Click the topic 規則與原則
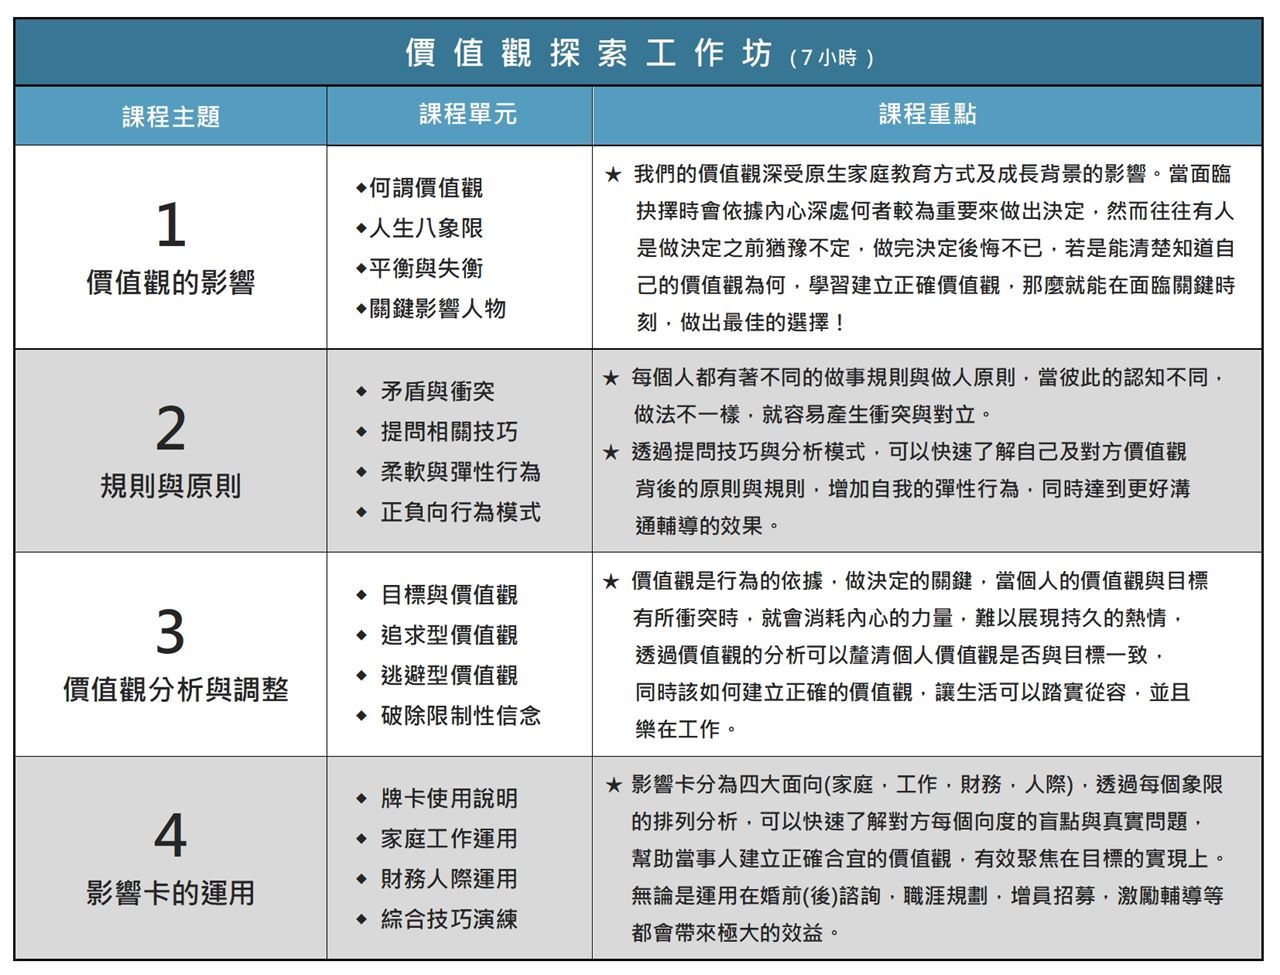 click(171, 487)
